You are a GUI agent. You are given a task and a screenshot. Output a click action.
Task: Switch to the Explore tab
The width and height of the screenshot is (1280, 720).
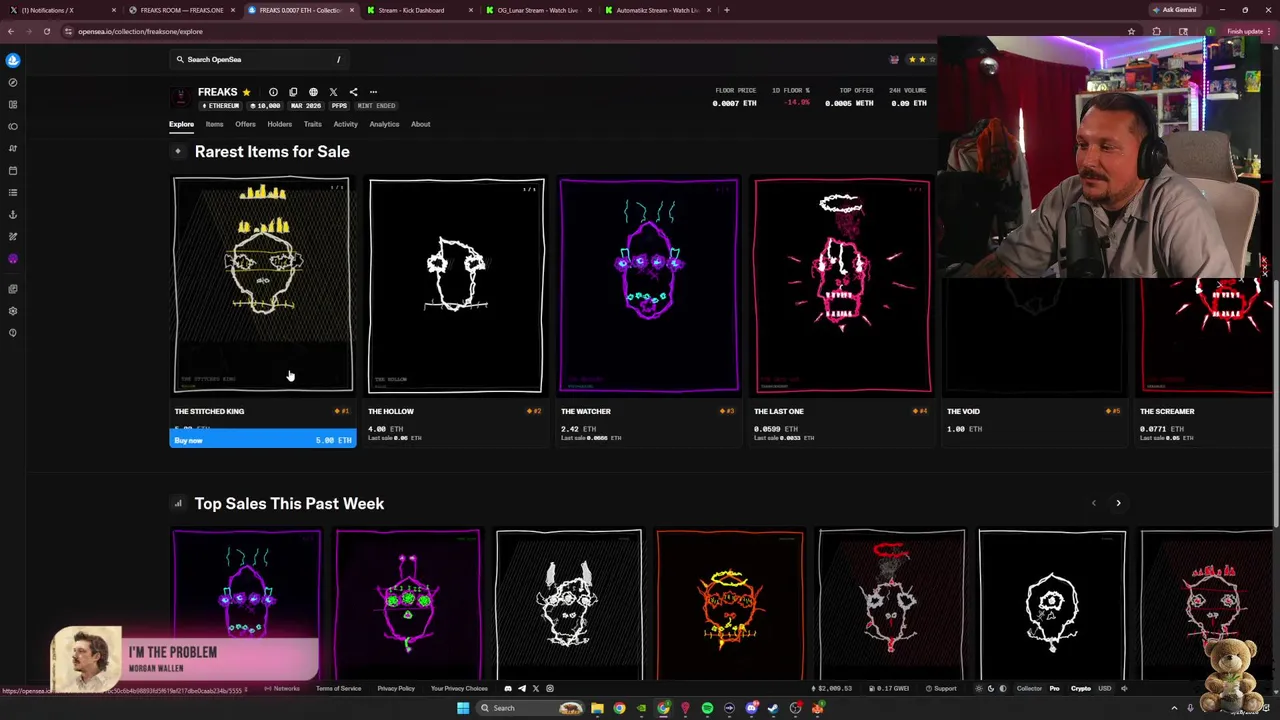(181, 124)
